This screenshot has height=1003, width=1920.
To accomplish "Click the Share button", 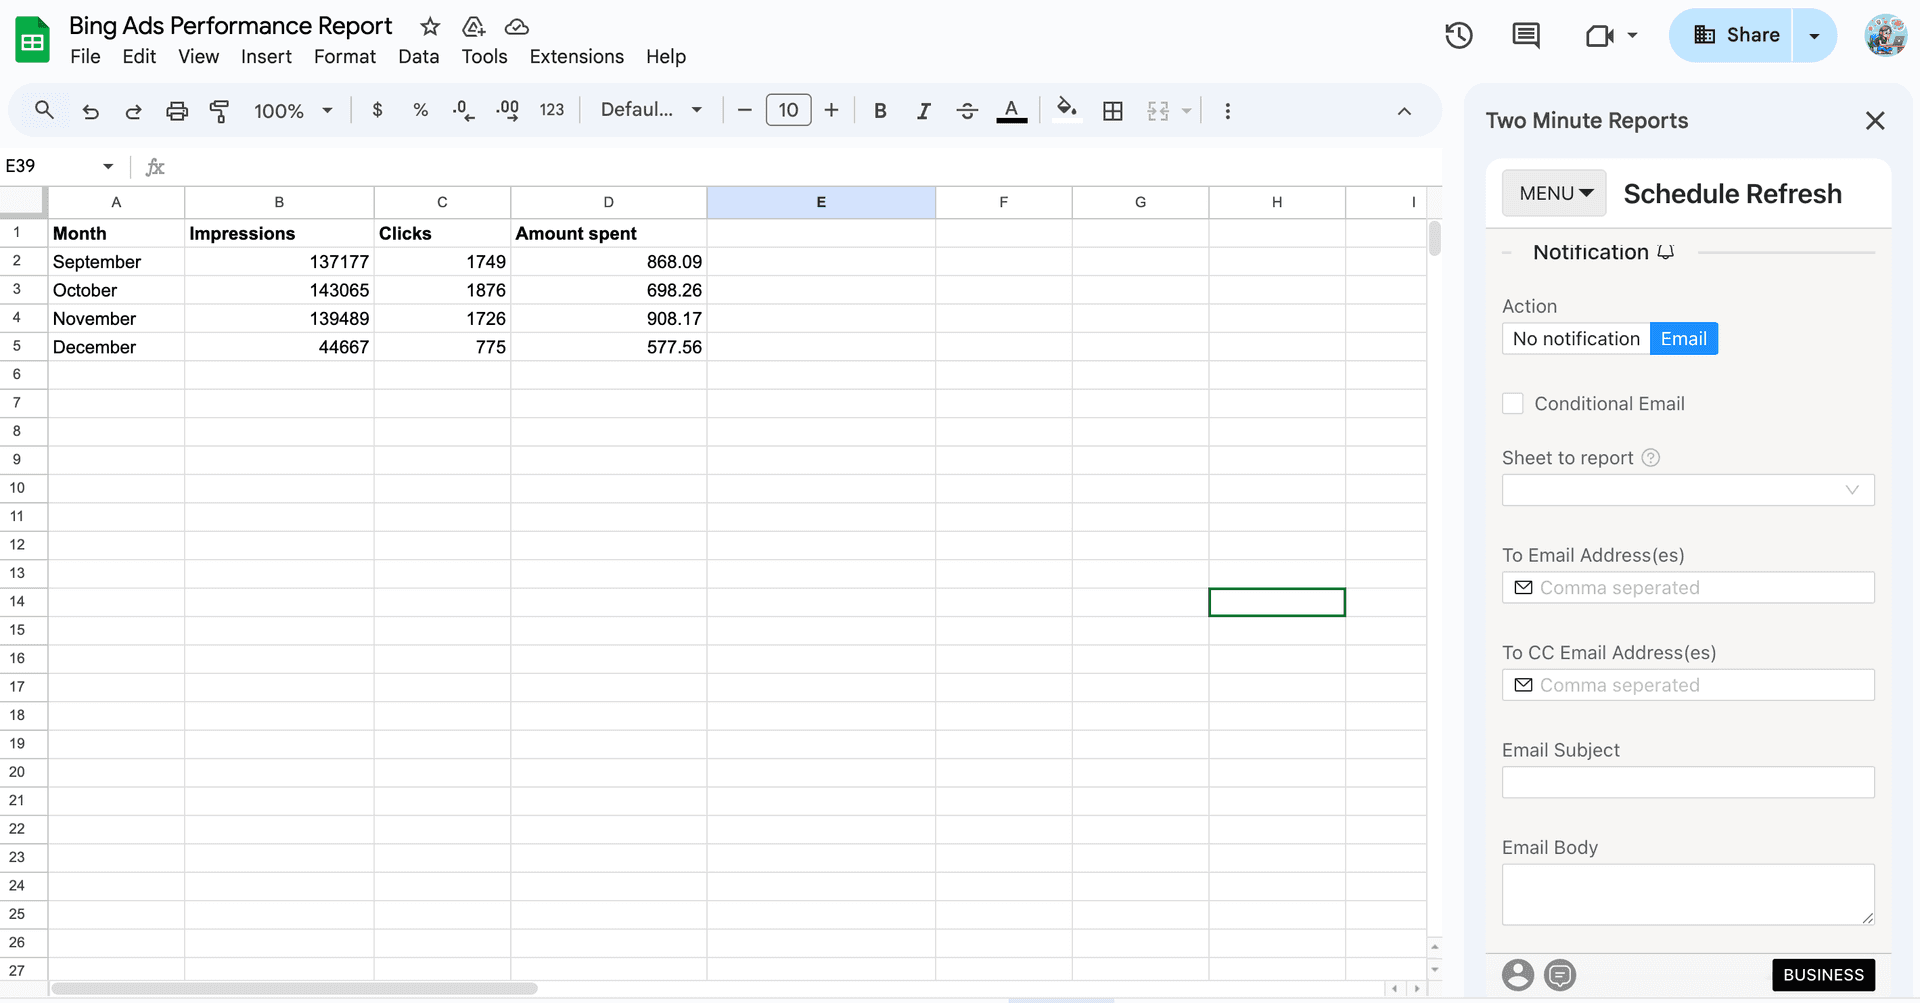I will click(x=1747, y=35).
